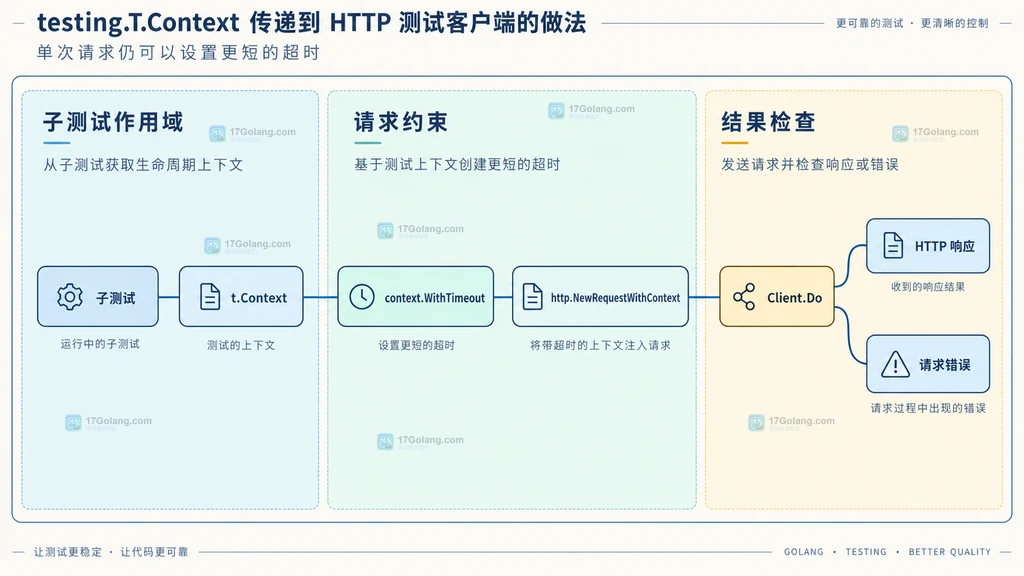Click the caption 设置更短的超时

click(416, 345)
